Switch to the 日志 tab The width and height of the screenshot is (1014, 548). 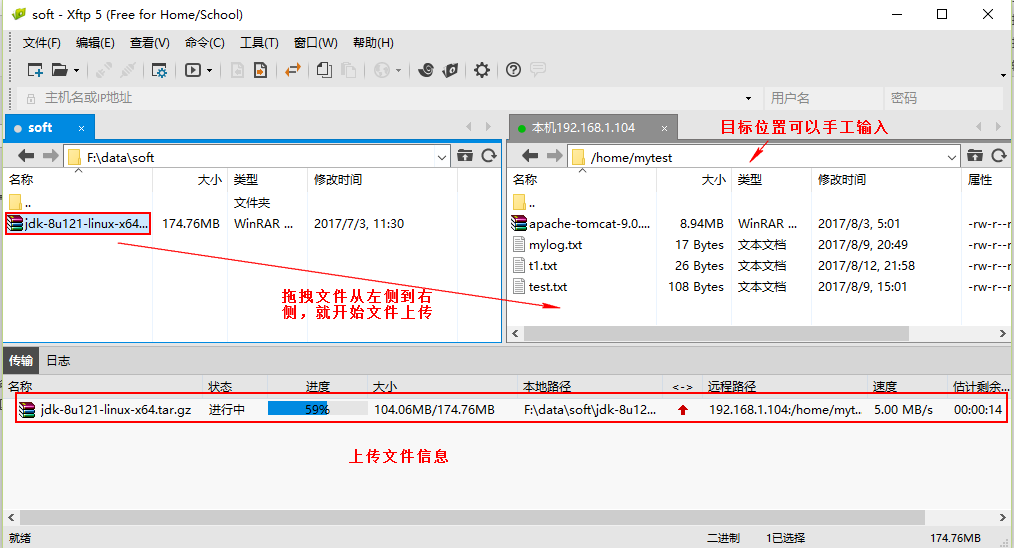(x=58, y=361)
